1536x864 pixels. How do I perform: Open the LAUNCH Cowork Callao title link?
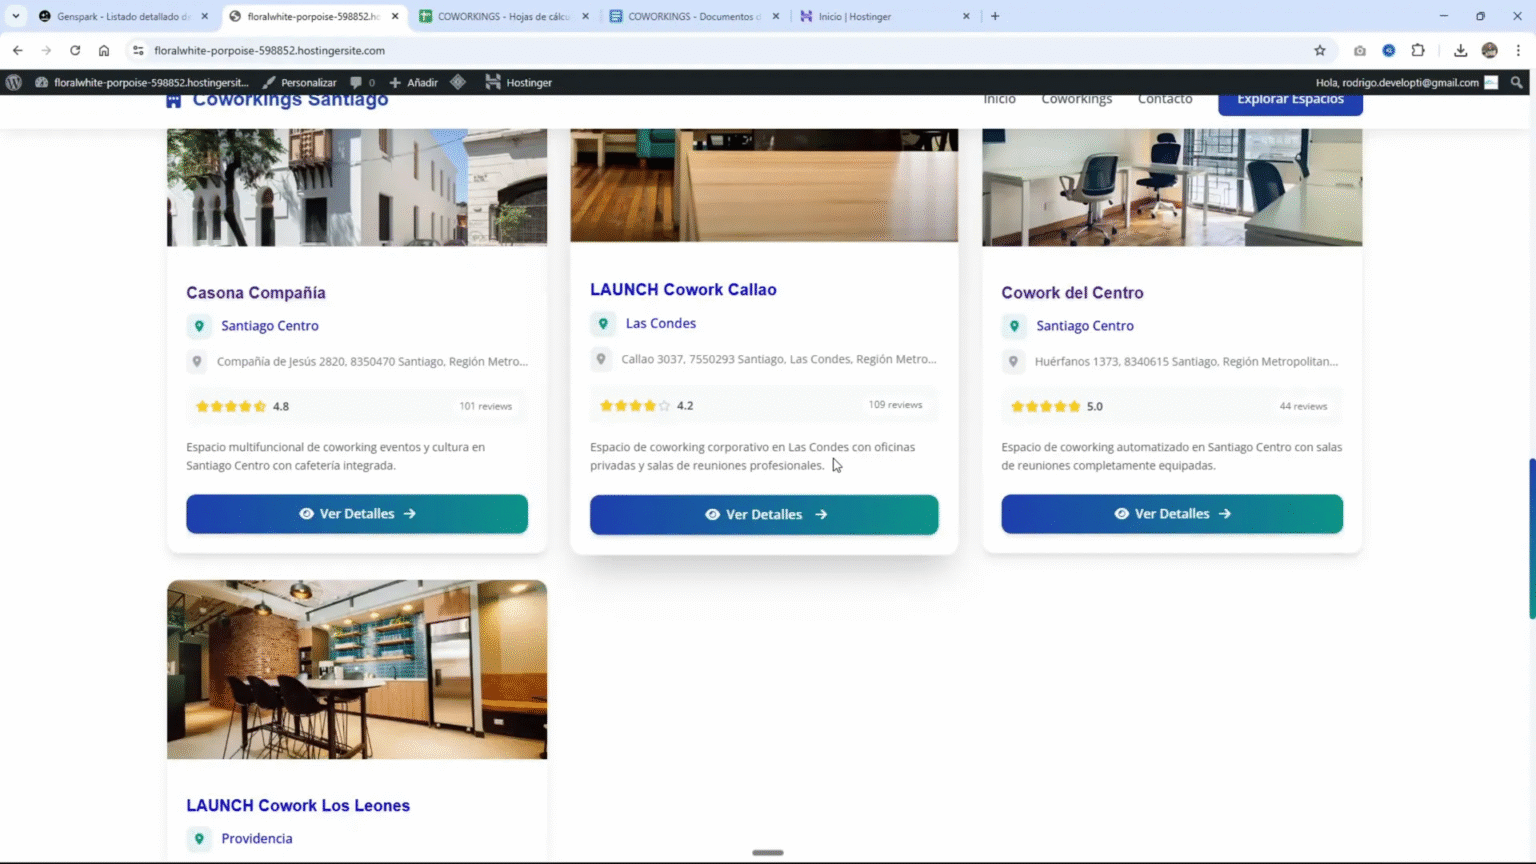pyautogui.click(x=683, y=289)
